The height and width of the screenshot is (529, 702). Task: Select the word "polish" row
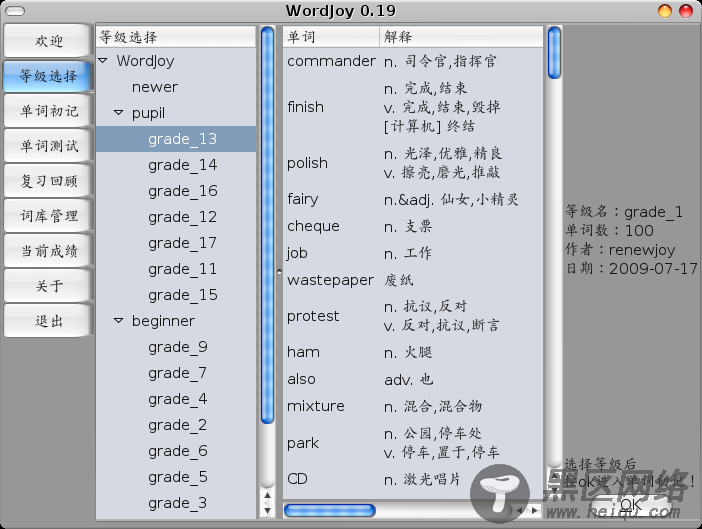(x=413, y=163)
